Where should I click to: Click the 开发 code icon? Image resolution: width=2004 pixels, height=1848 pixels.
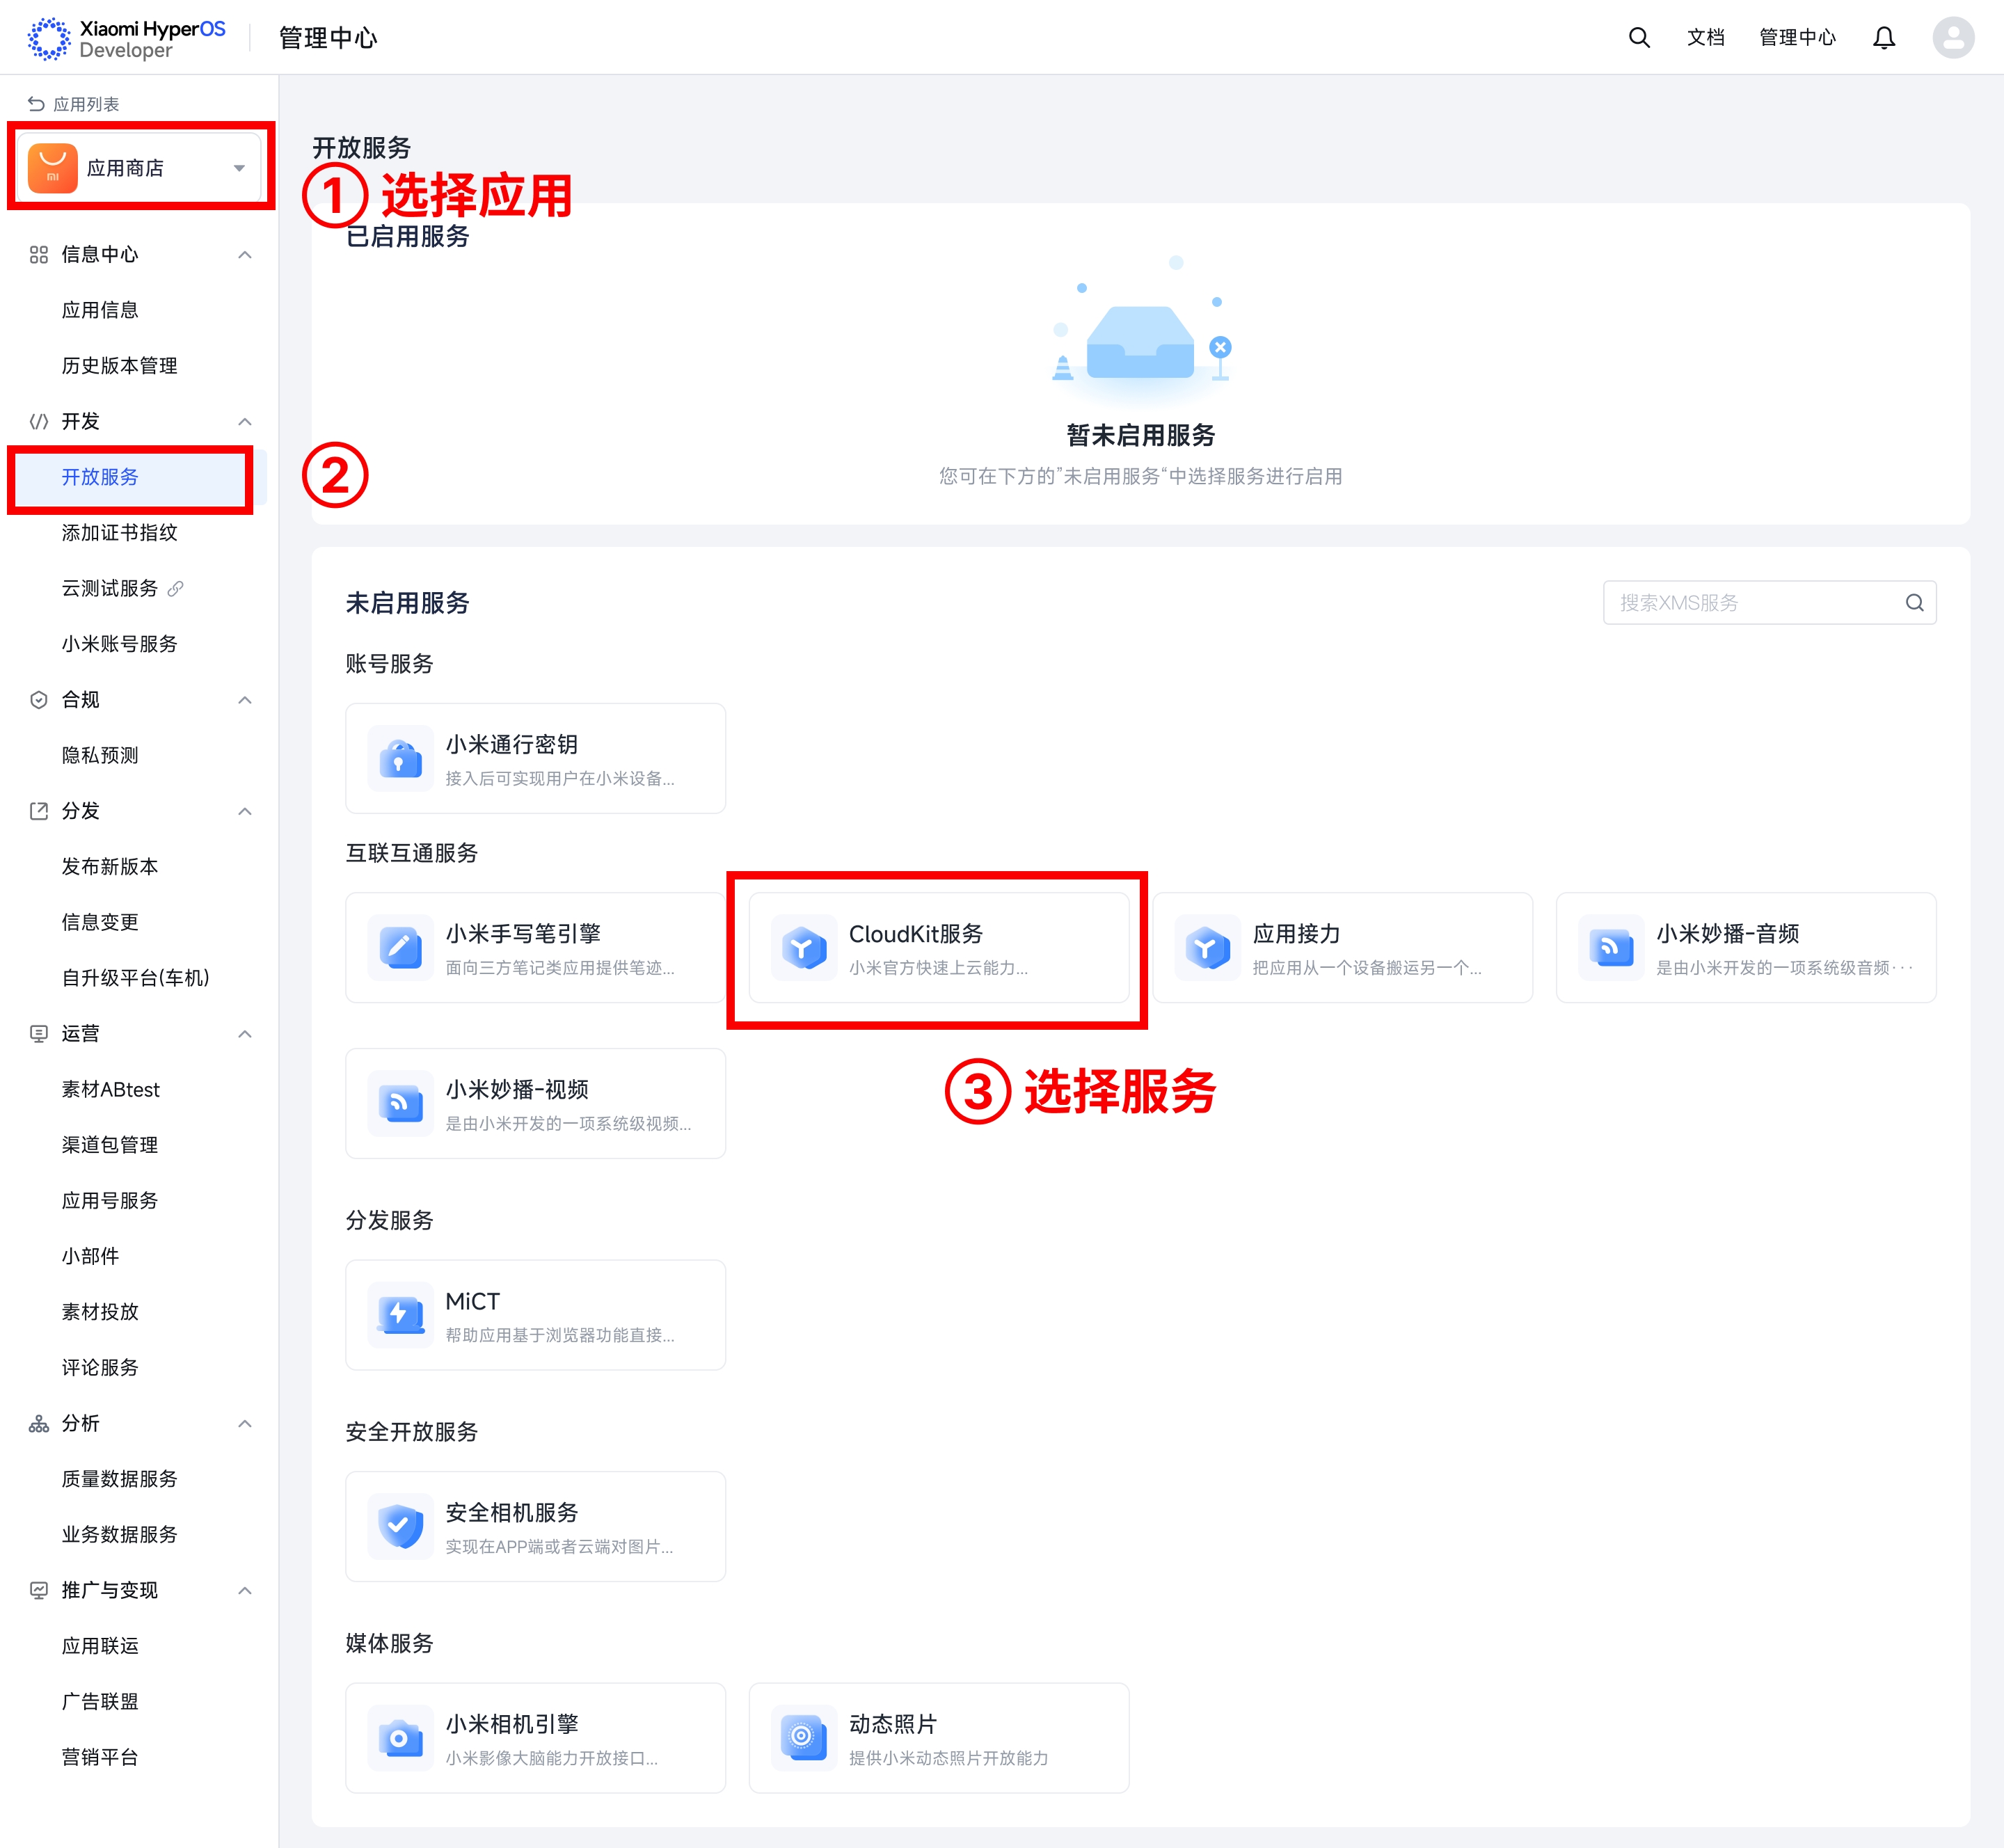pos(39,421)
